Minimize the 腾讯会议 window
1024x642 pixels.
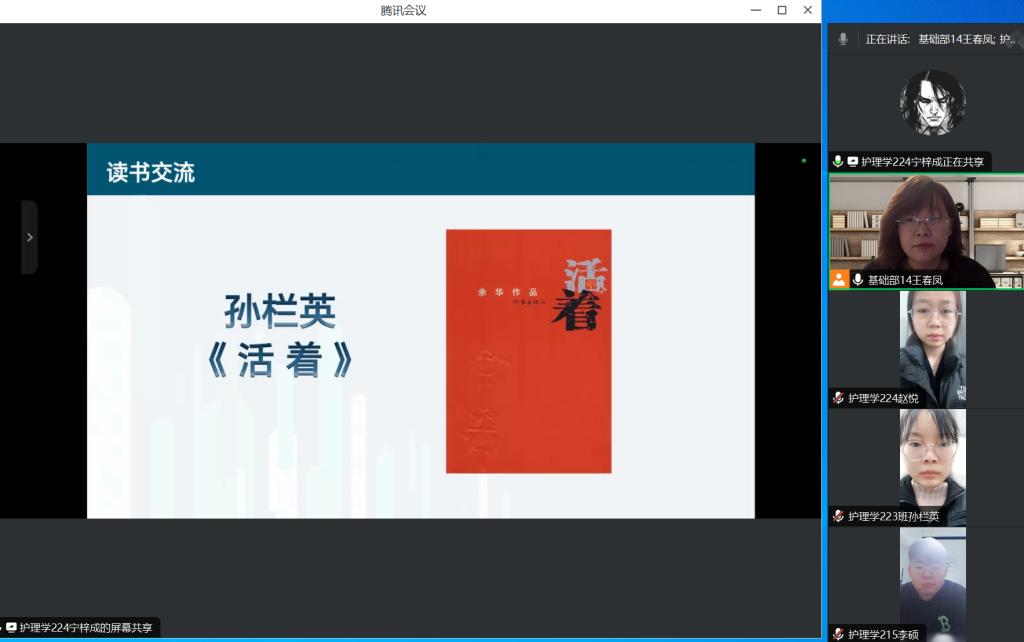[x=756, y=10]
